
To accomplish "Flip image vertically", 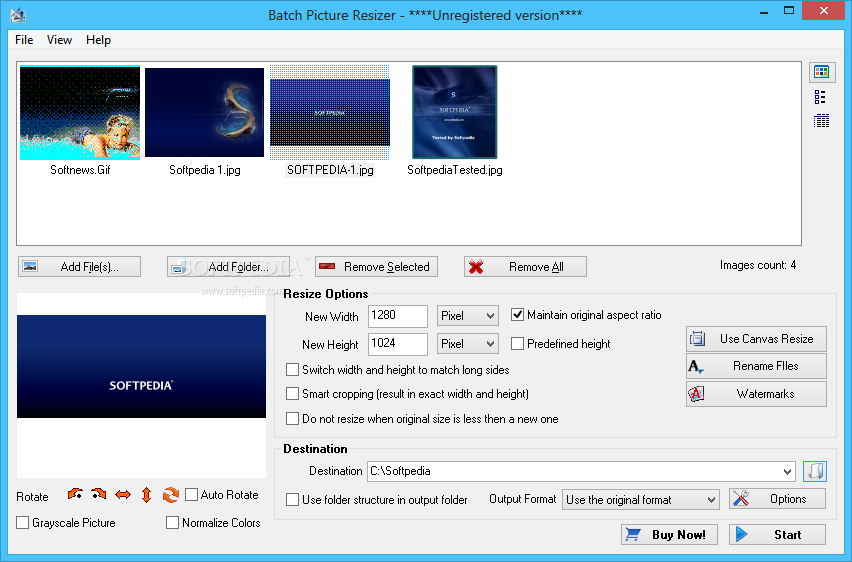I will [146, 495].
